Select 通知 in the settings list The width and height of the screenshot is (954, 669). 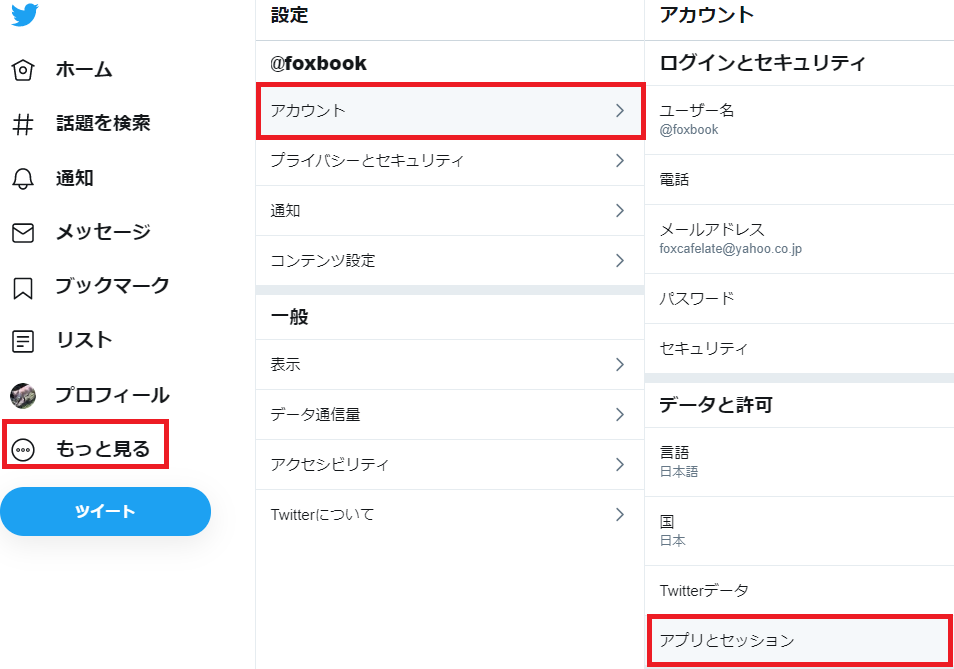450,210
